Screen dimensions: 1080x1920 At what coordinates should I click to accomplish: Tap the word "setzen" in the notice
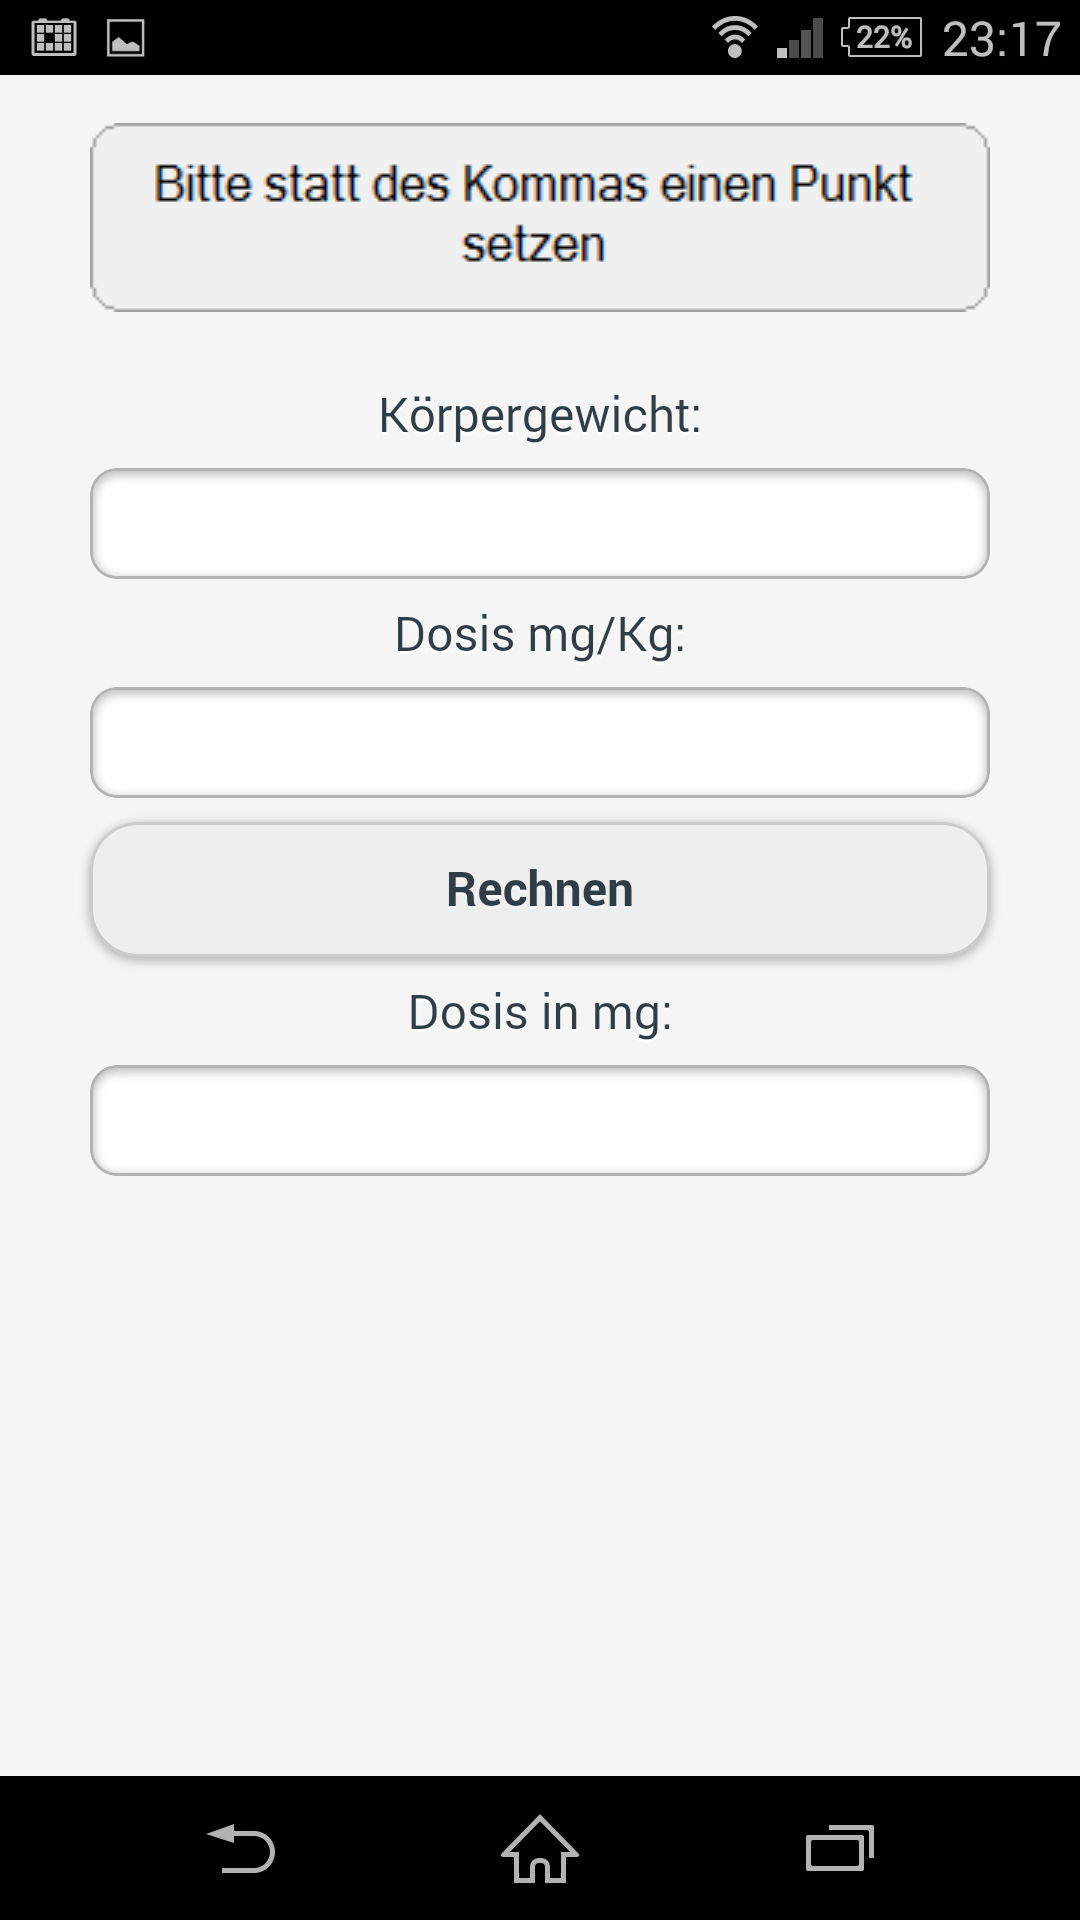(x=533, y=245)
